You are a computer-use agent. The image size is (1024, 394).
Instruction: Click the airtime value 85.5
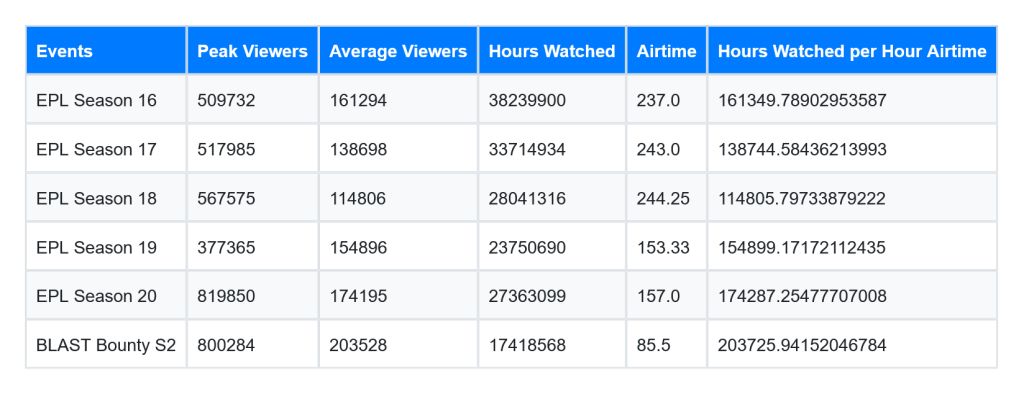pyautogui.click(x=654, y=345)
